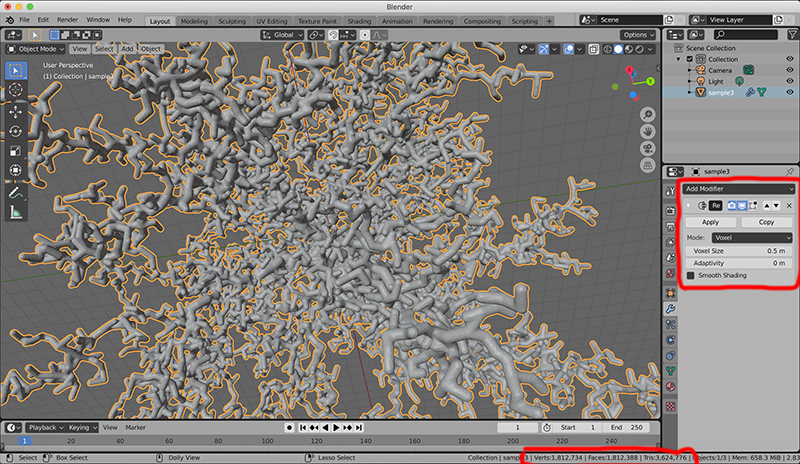800x464 pixels.
Task: Pick the Scale tool
Action: 16,151
